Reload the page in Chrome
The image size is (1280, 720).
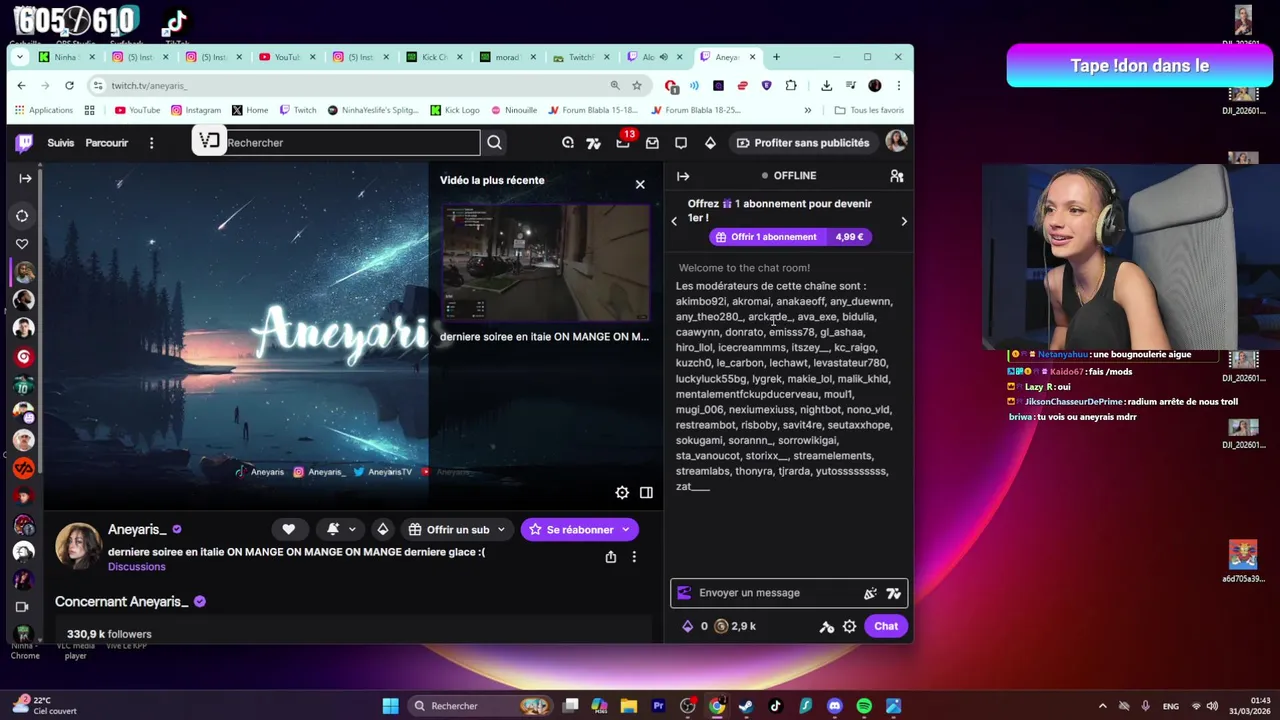click(x=69, y=85)
